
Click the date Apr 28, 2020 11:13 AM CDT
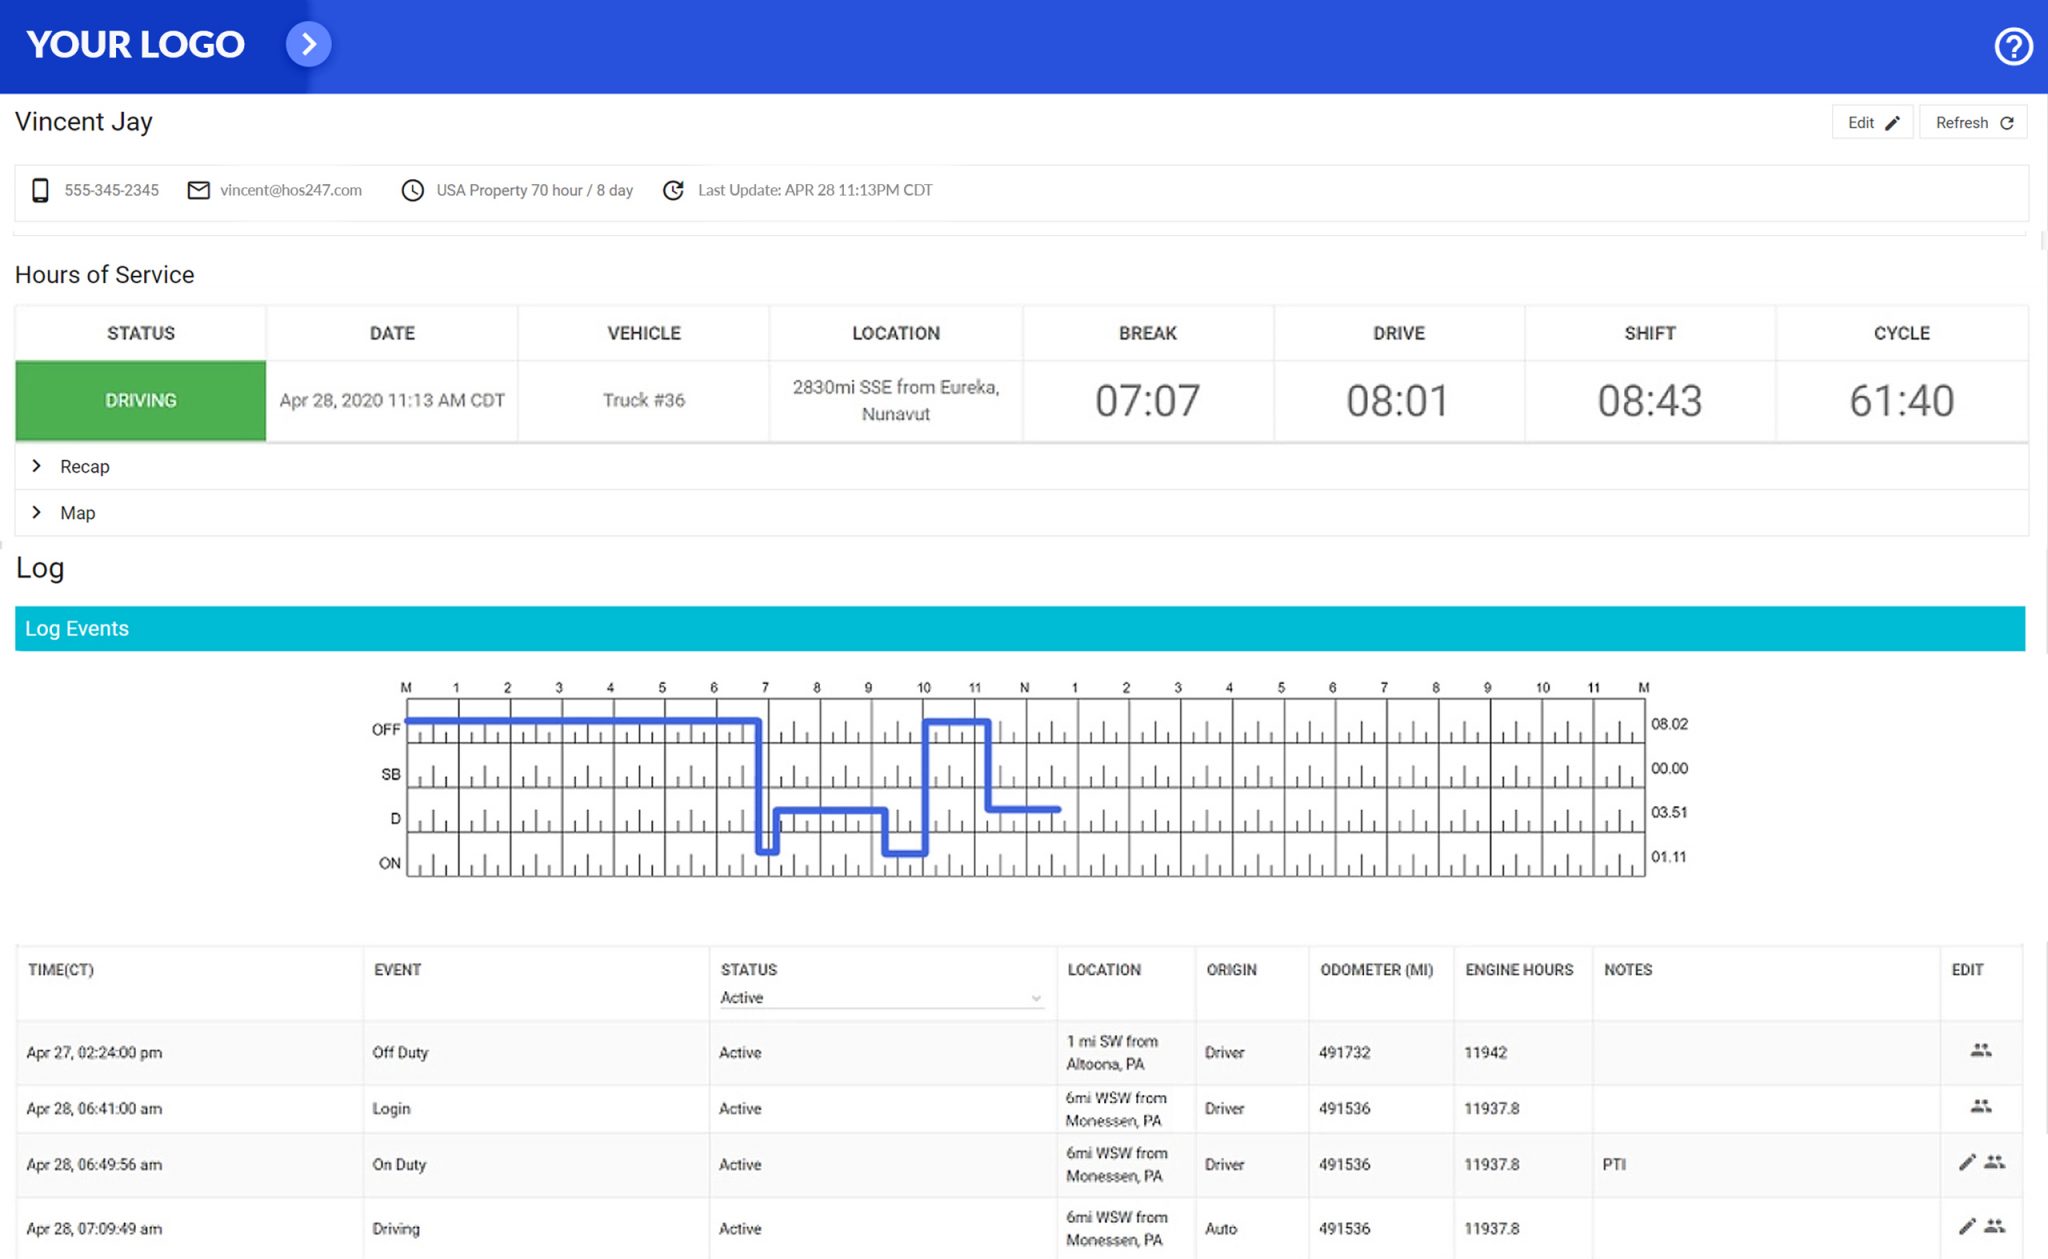(392, 400)
